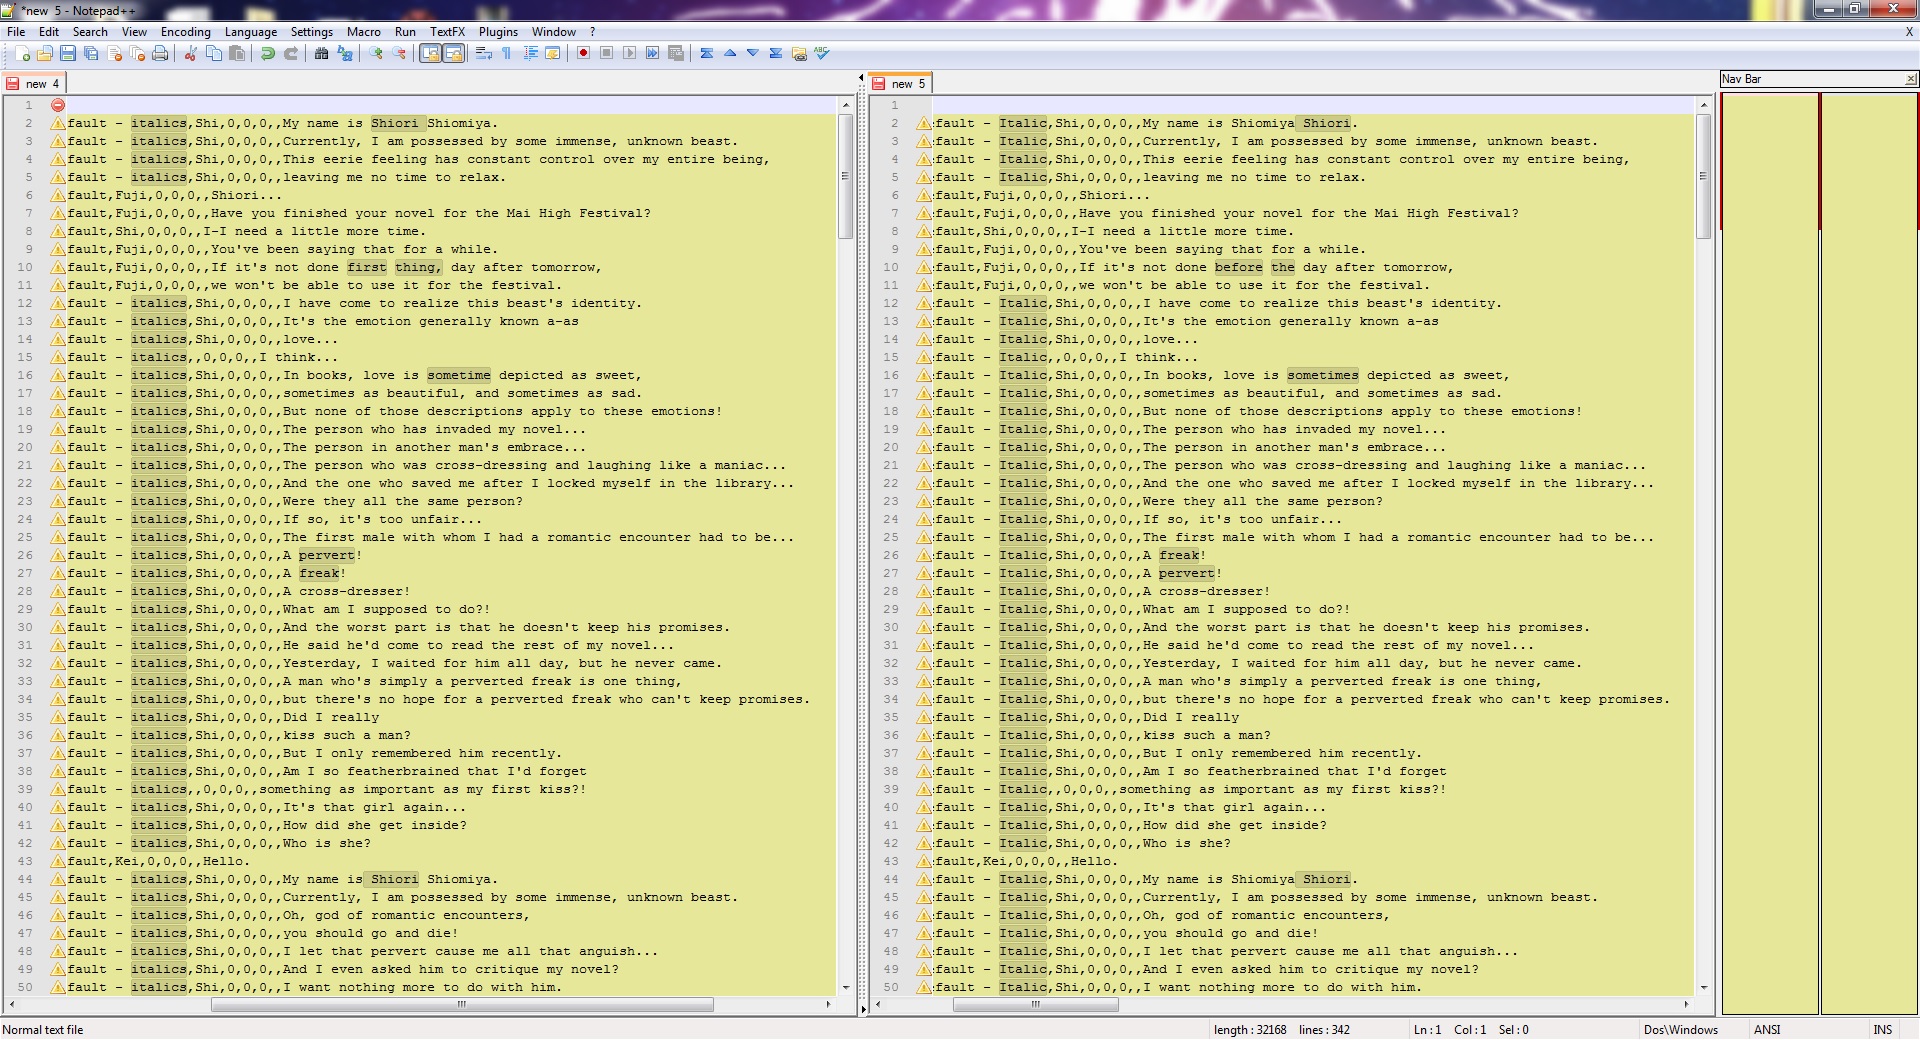Click the down arrow of the new 5 vertical scrollbar
1920x1040 pixels.
click(1704, 988)
